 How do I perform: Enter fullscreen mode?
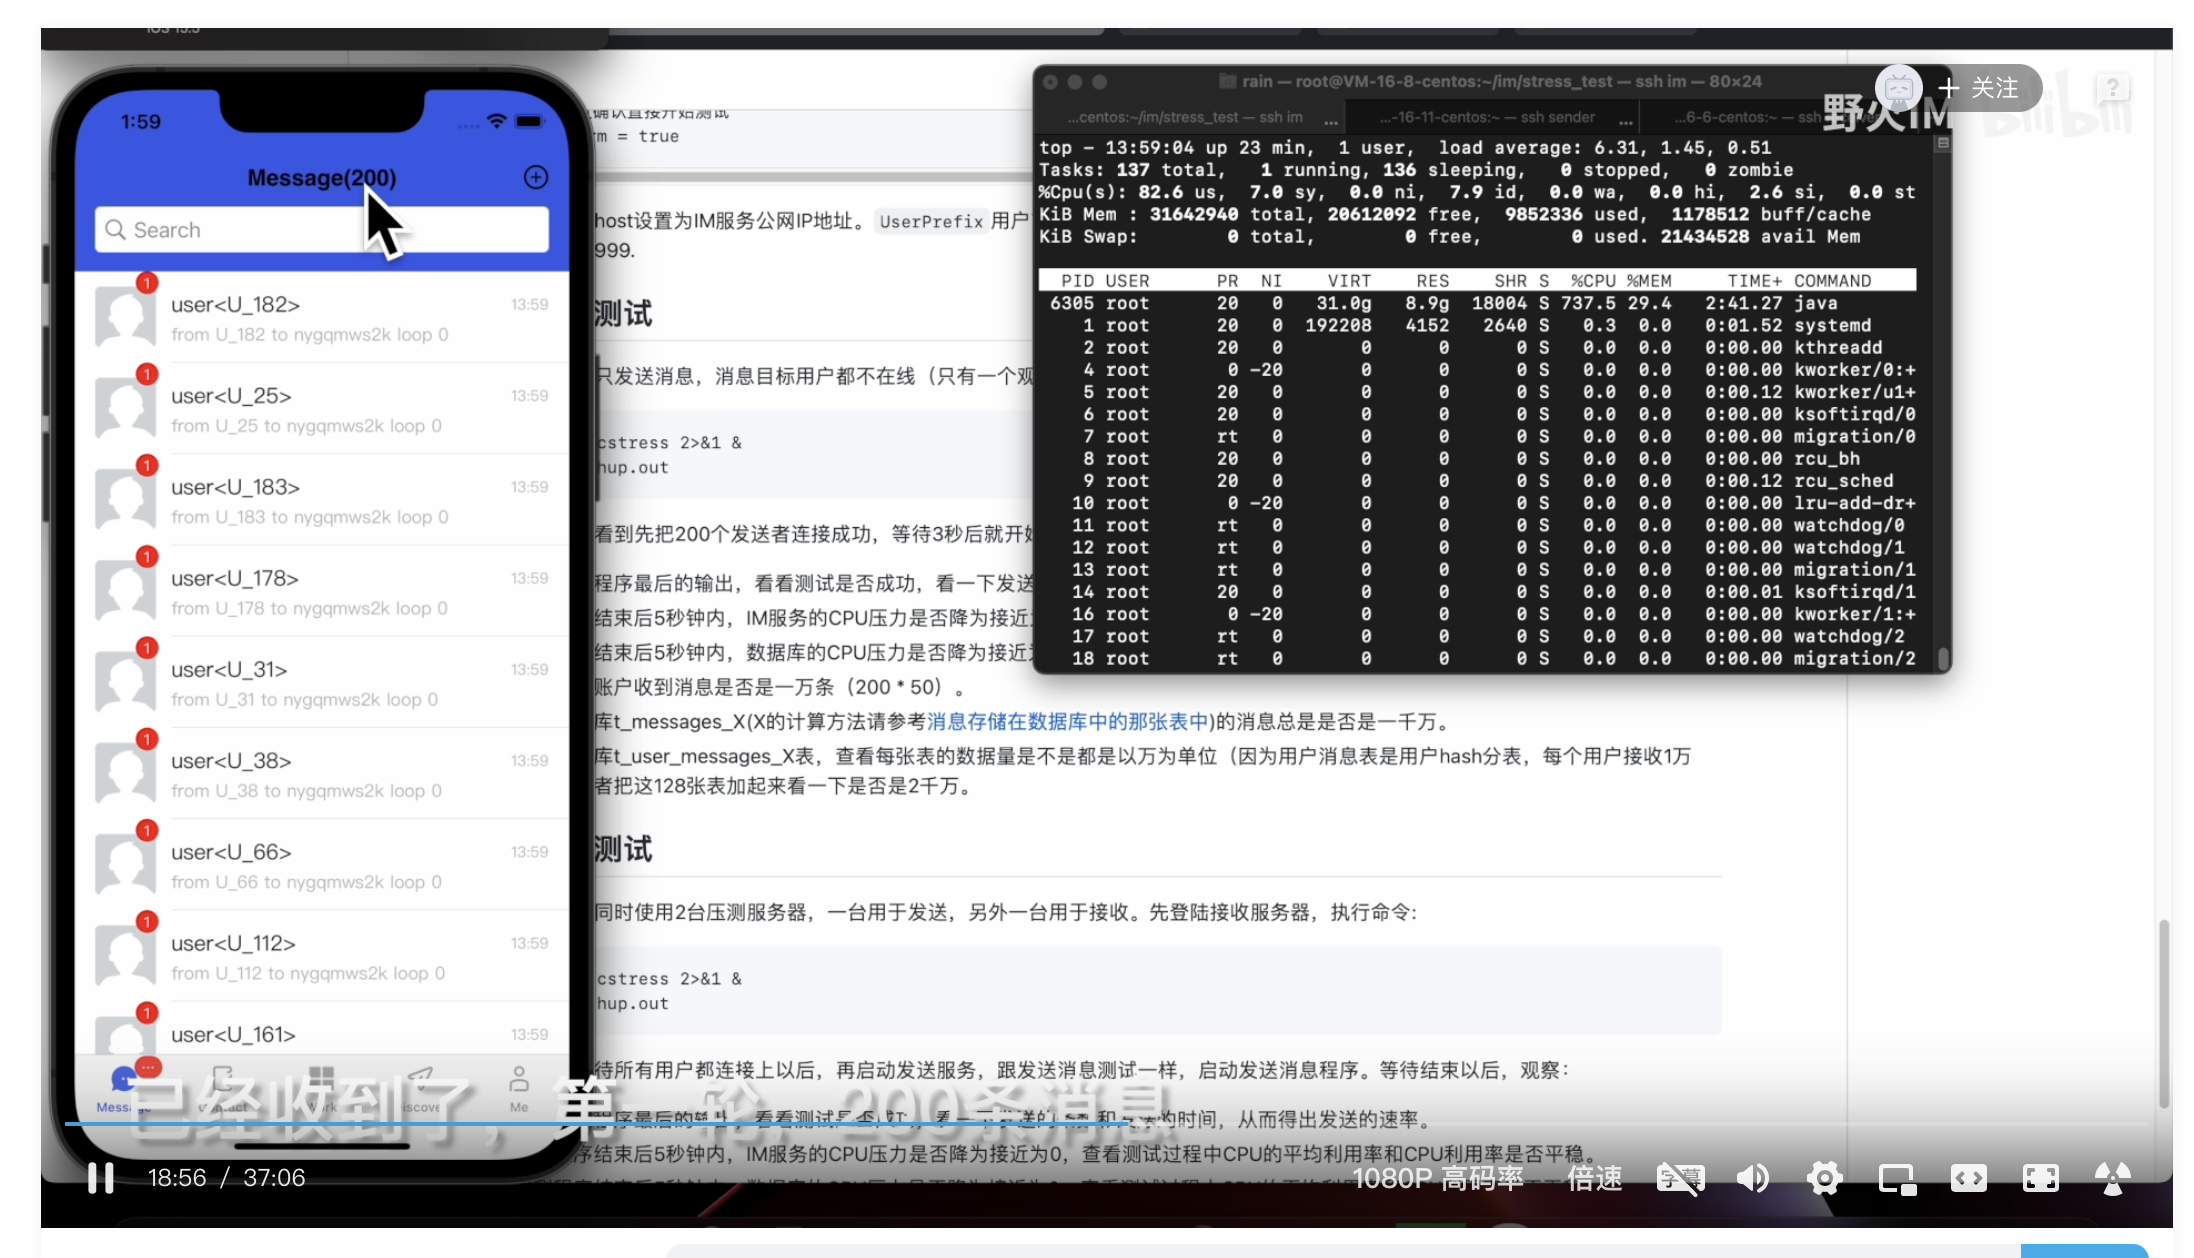click(2040, 1179)
